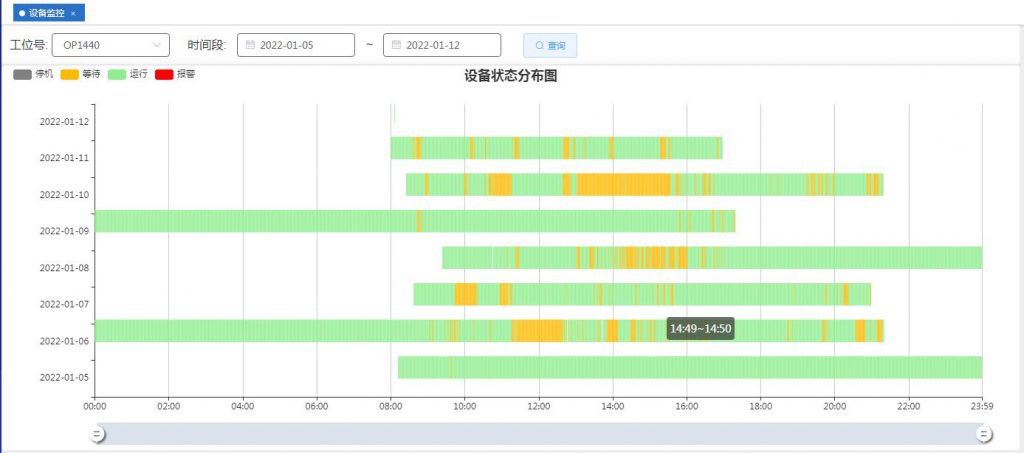This screenshot has height=453, width=1024.
Task: Click the wide orange segment in the 2022-01-06 row
Action: coord(539,331)
